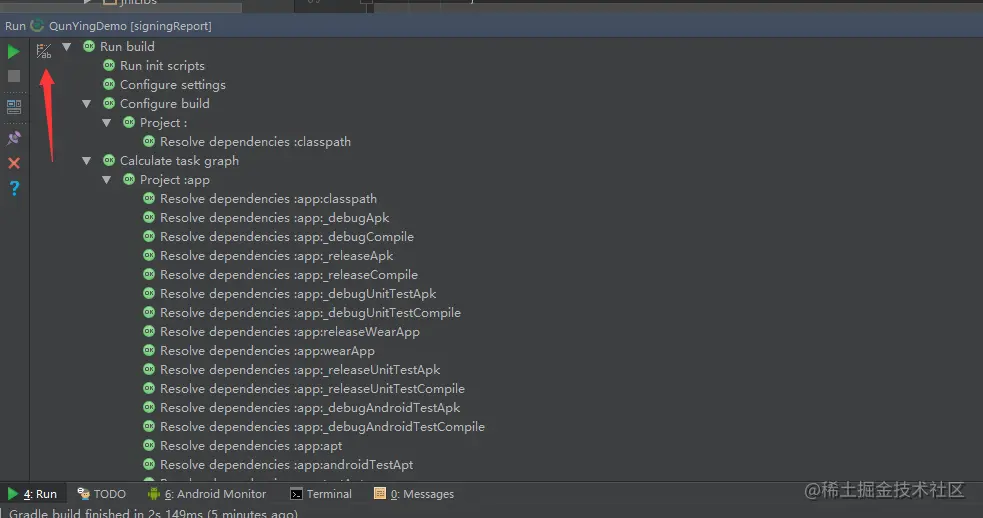
Task: Collapse the Project :app node arrow
Action: [x=107, y=180]
